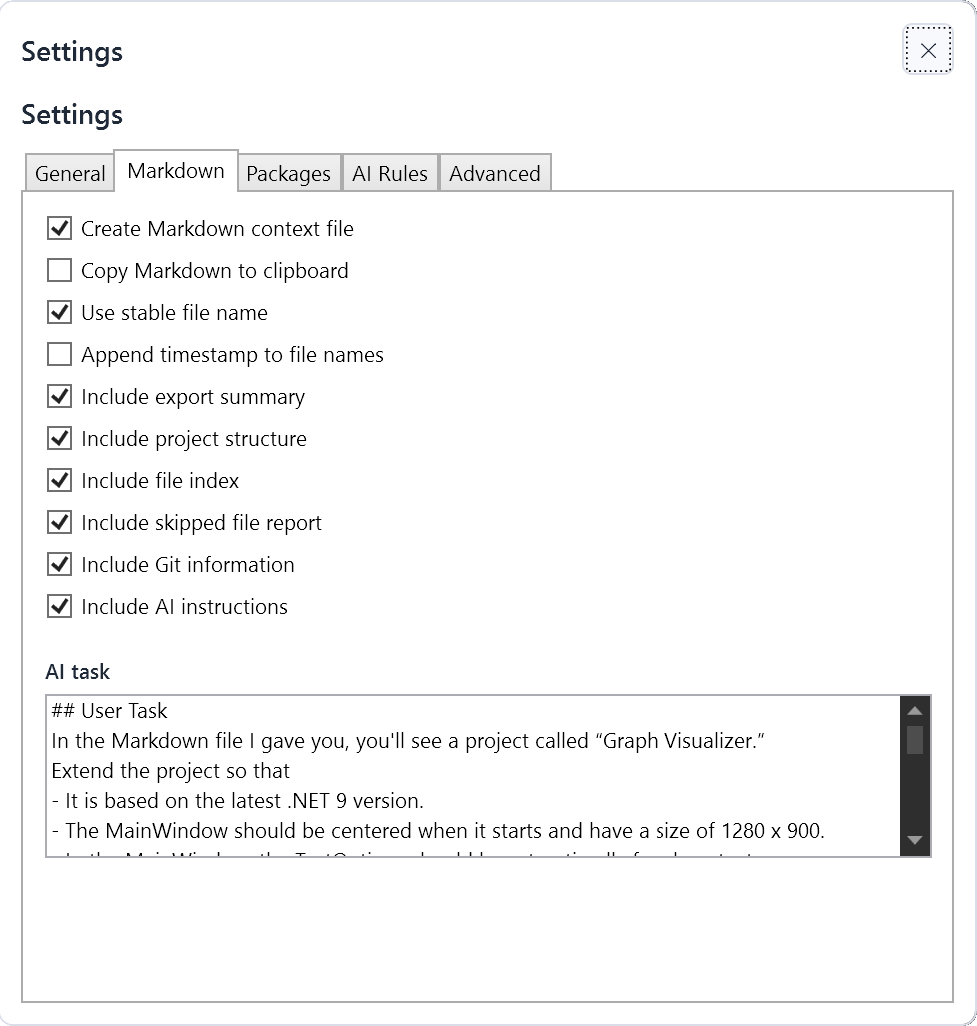This screenshot has width=977, height=1026.
Task: Toggle Include file index checkbox
Action: pyautogui.click(x=60, y=480)
